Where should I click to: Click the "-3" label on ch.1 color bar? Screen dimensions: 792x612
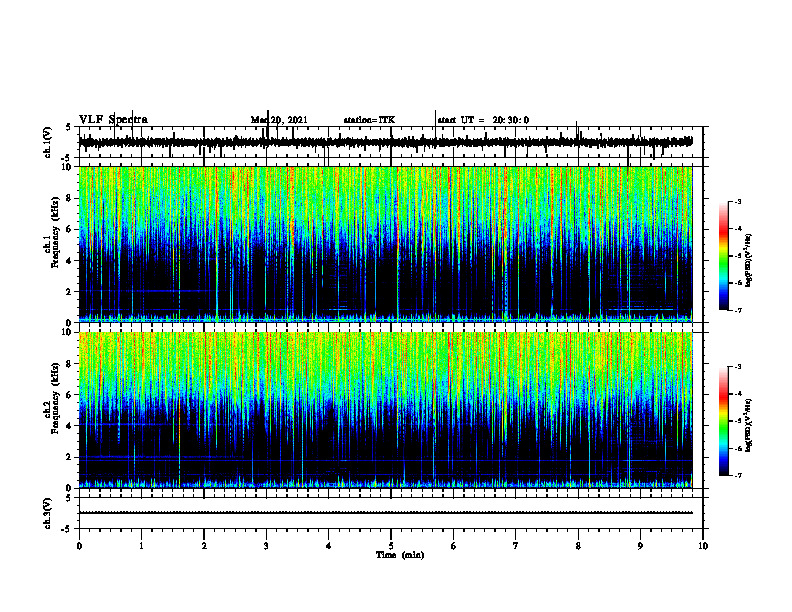pos(737,201)
